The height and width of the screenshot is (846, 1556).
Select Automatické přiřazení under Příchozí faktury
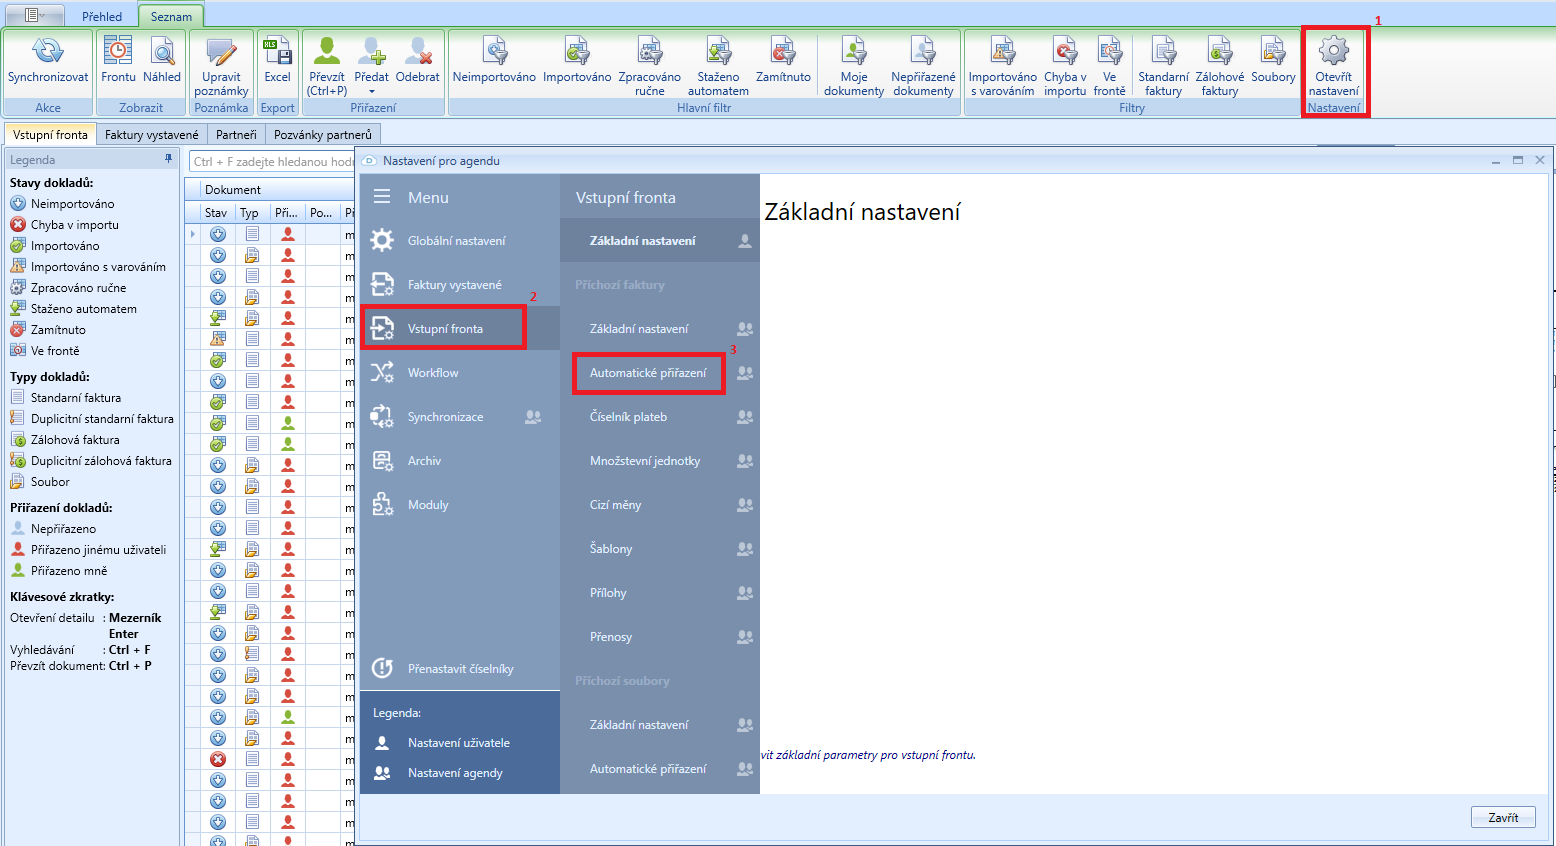648,373
